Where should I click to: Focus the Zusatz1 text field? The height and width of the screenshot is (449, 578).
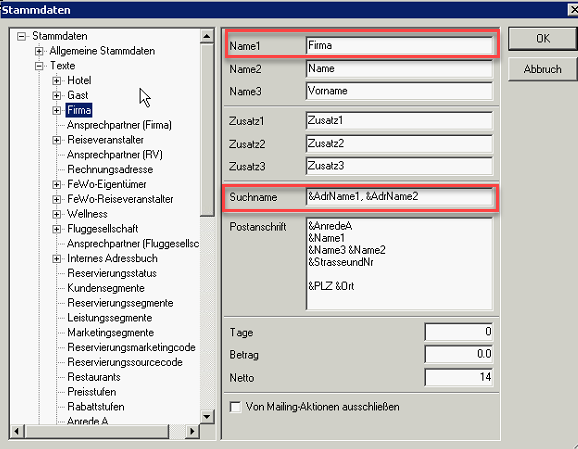pyautogui.click(x=399, y=121)
